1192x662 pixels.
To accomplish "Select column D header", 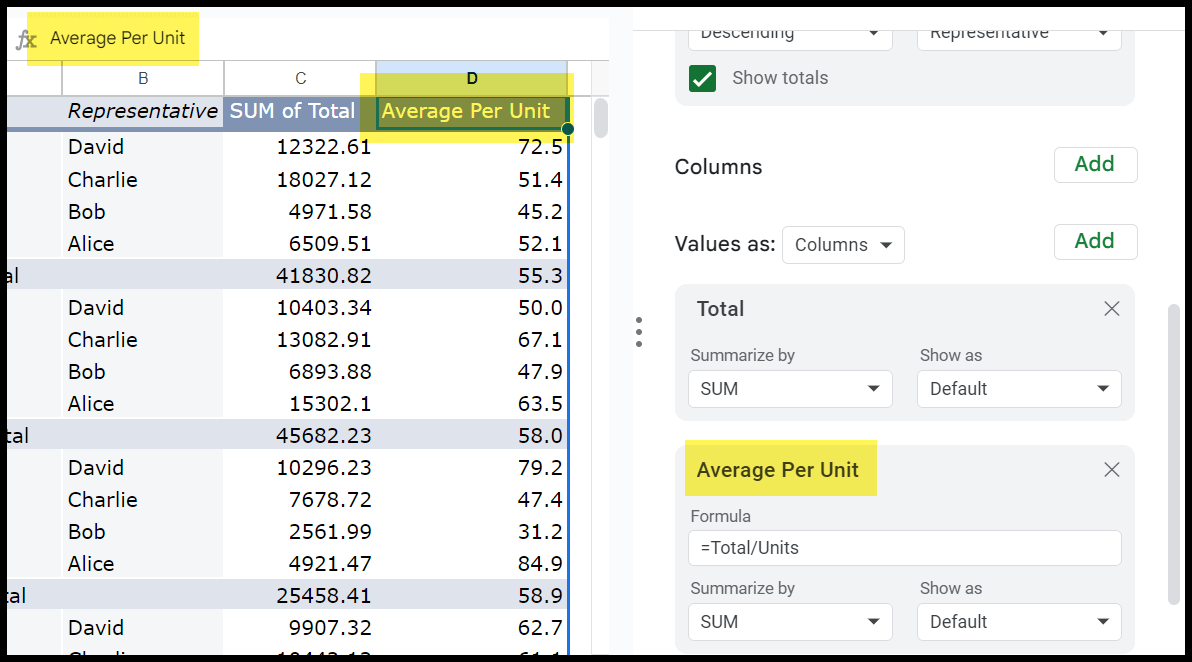I will click(x=471, y=78).
